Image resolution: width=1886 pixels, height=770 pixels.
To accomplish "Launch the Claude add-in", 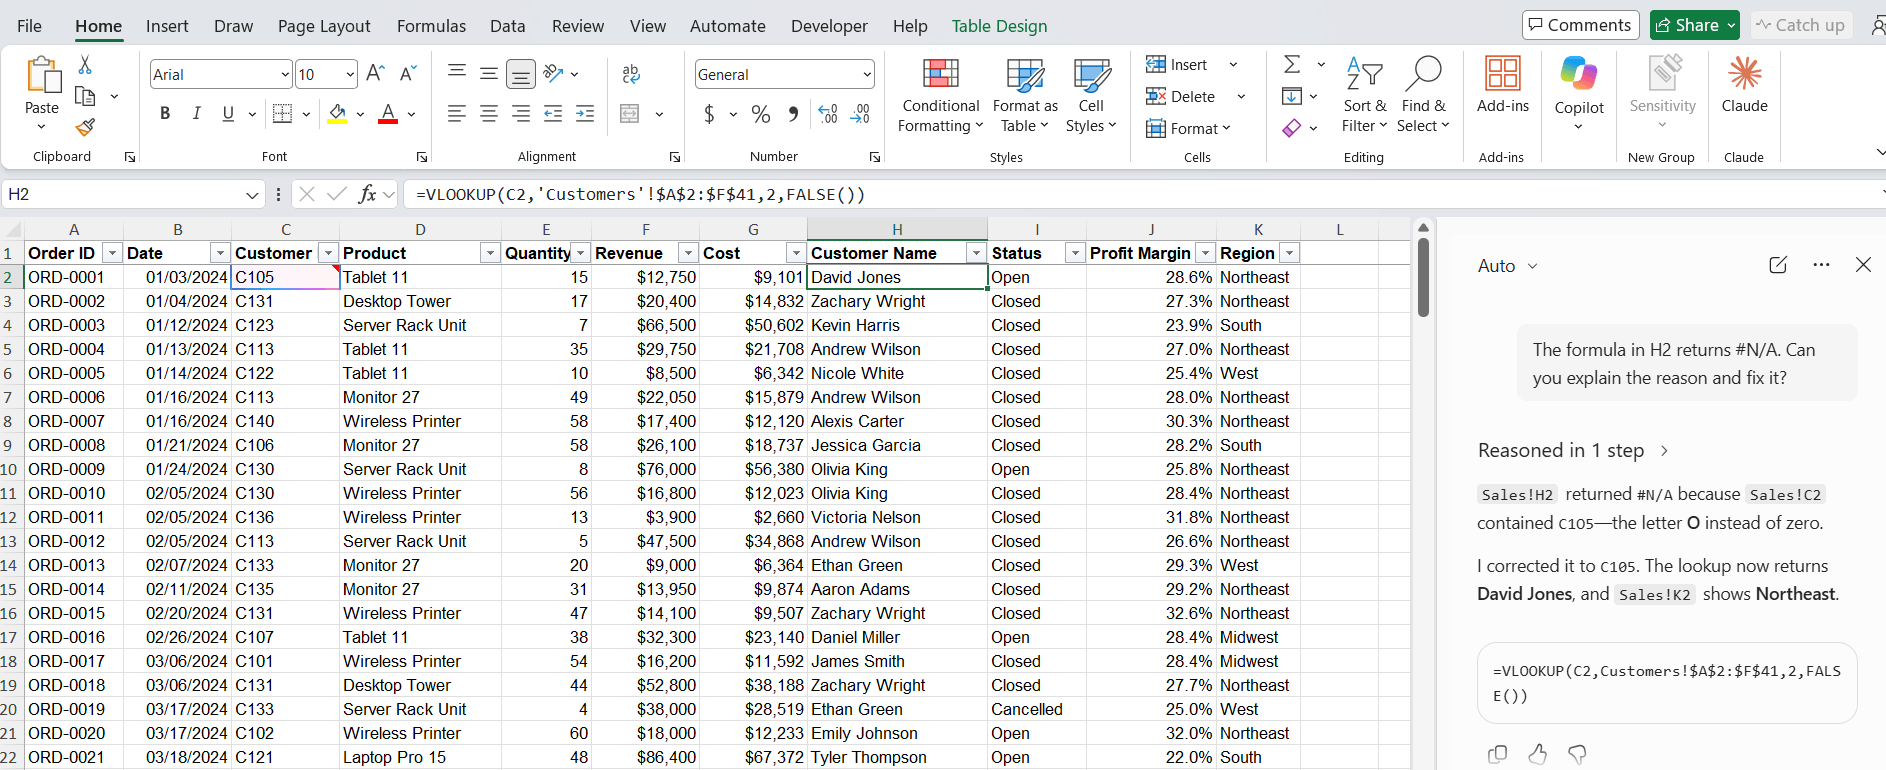I will click(1744, 84).
